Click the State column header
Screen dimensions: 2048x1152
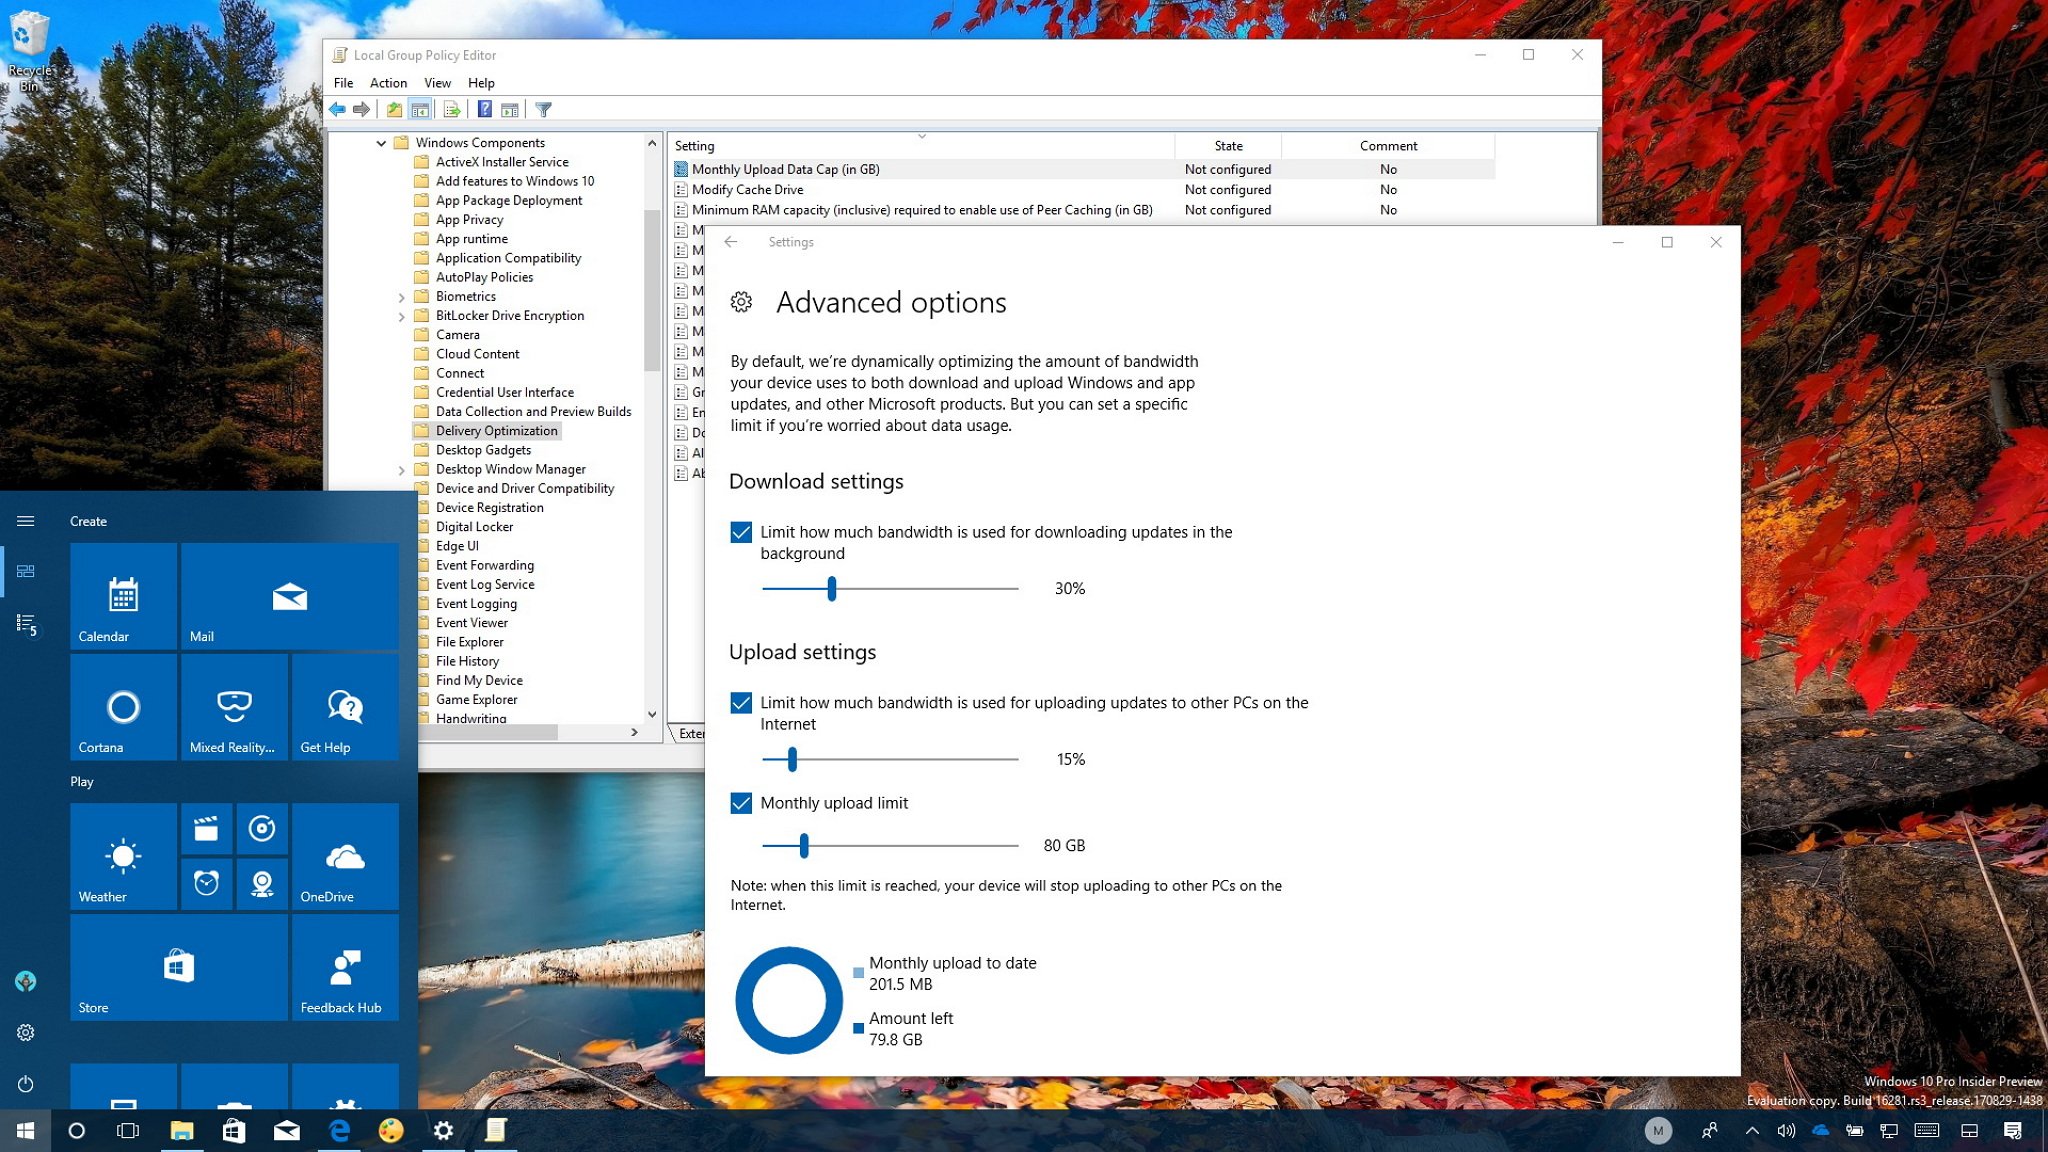click(1228, 146)
